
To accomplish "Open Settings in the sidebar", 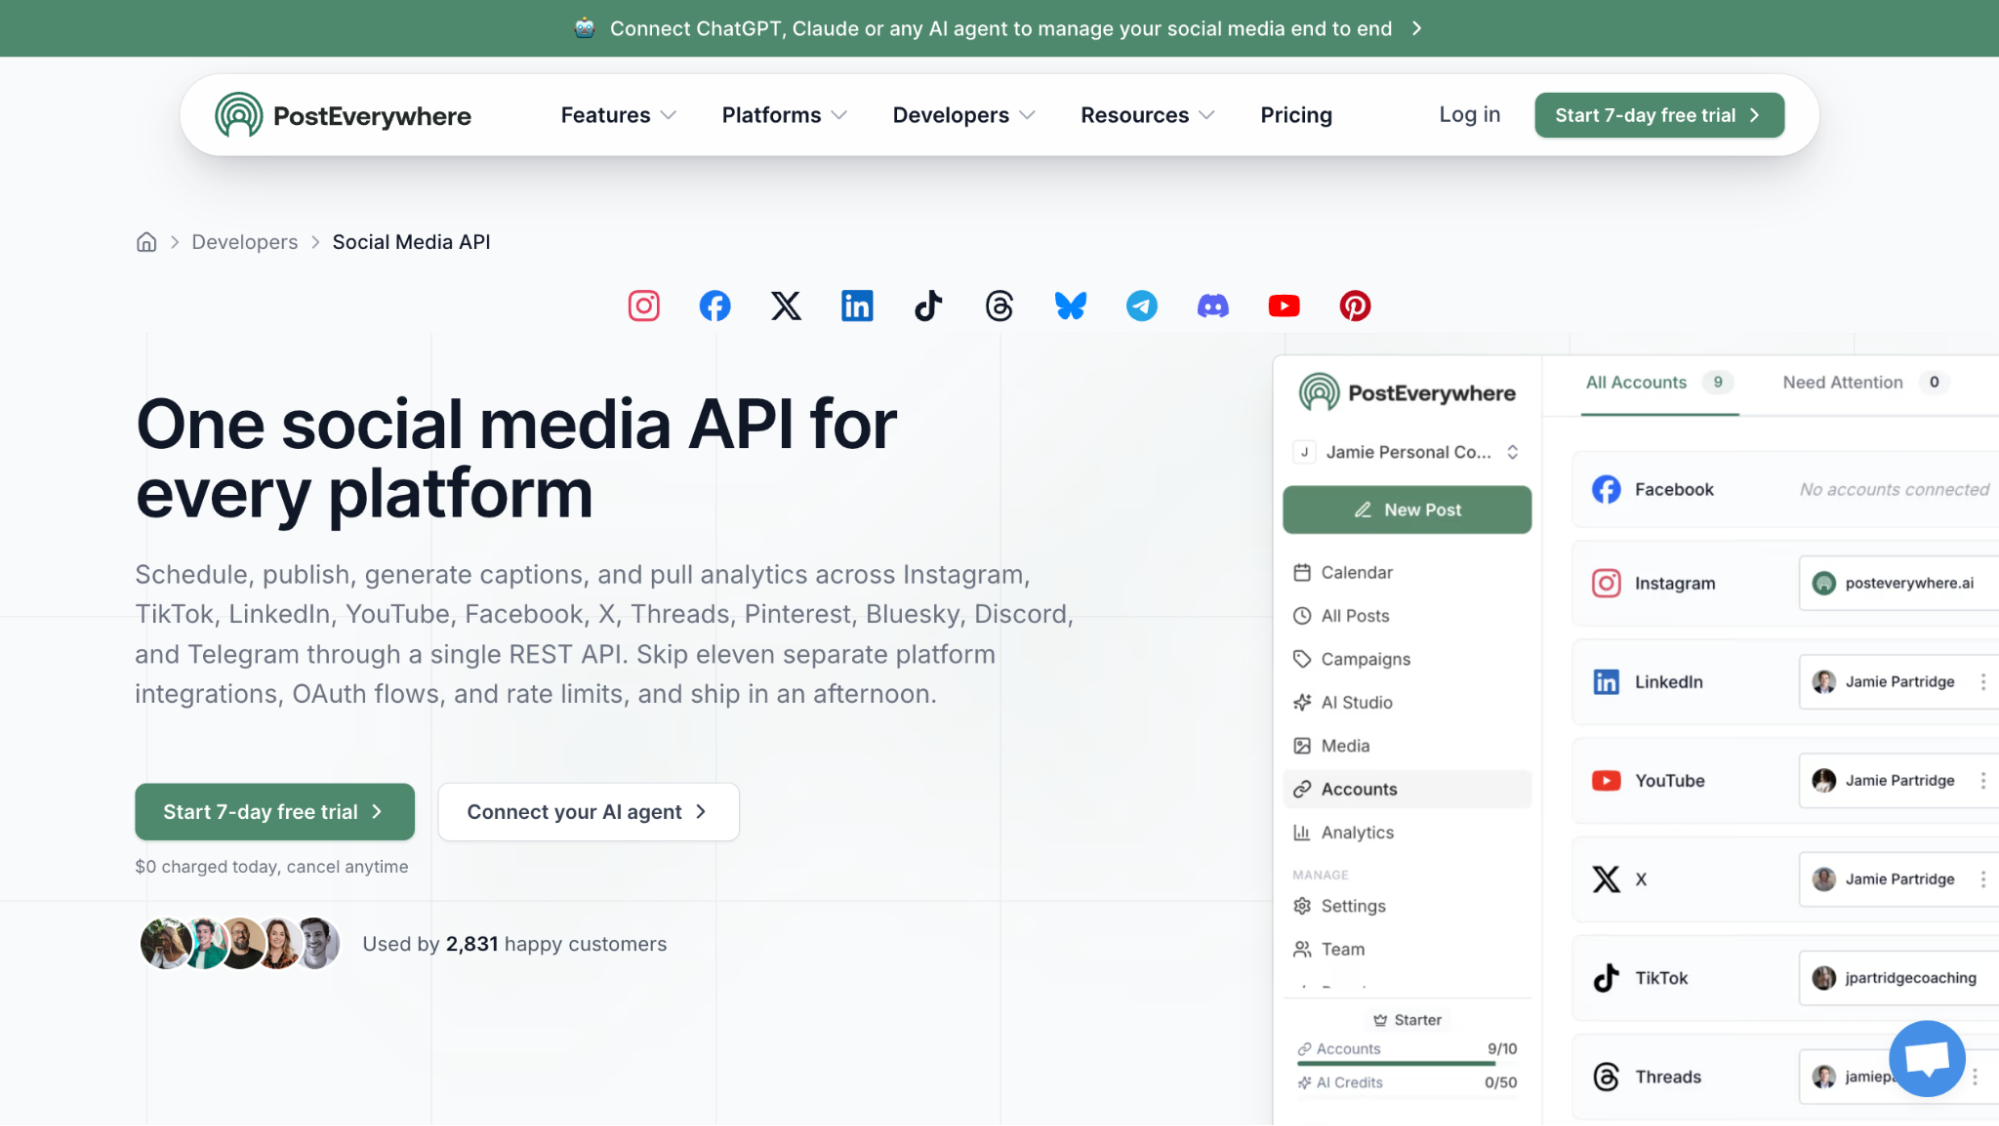I will (1407, 906).
